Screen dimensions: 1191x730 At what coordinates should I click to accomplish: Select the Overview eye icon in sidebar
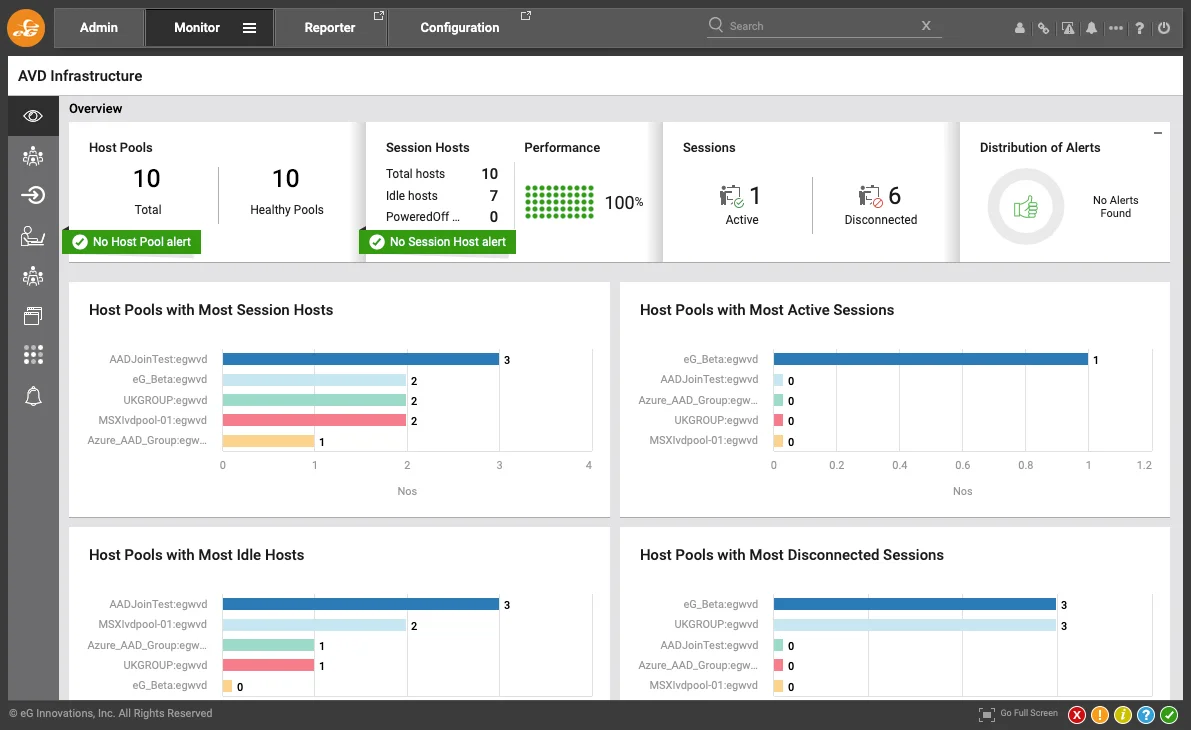pyautogui.click(x=33, y=116)
